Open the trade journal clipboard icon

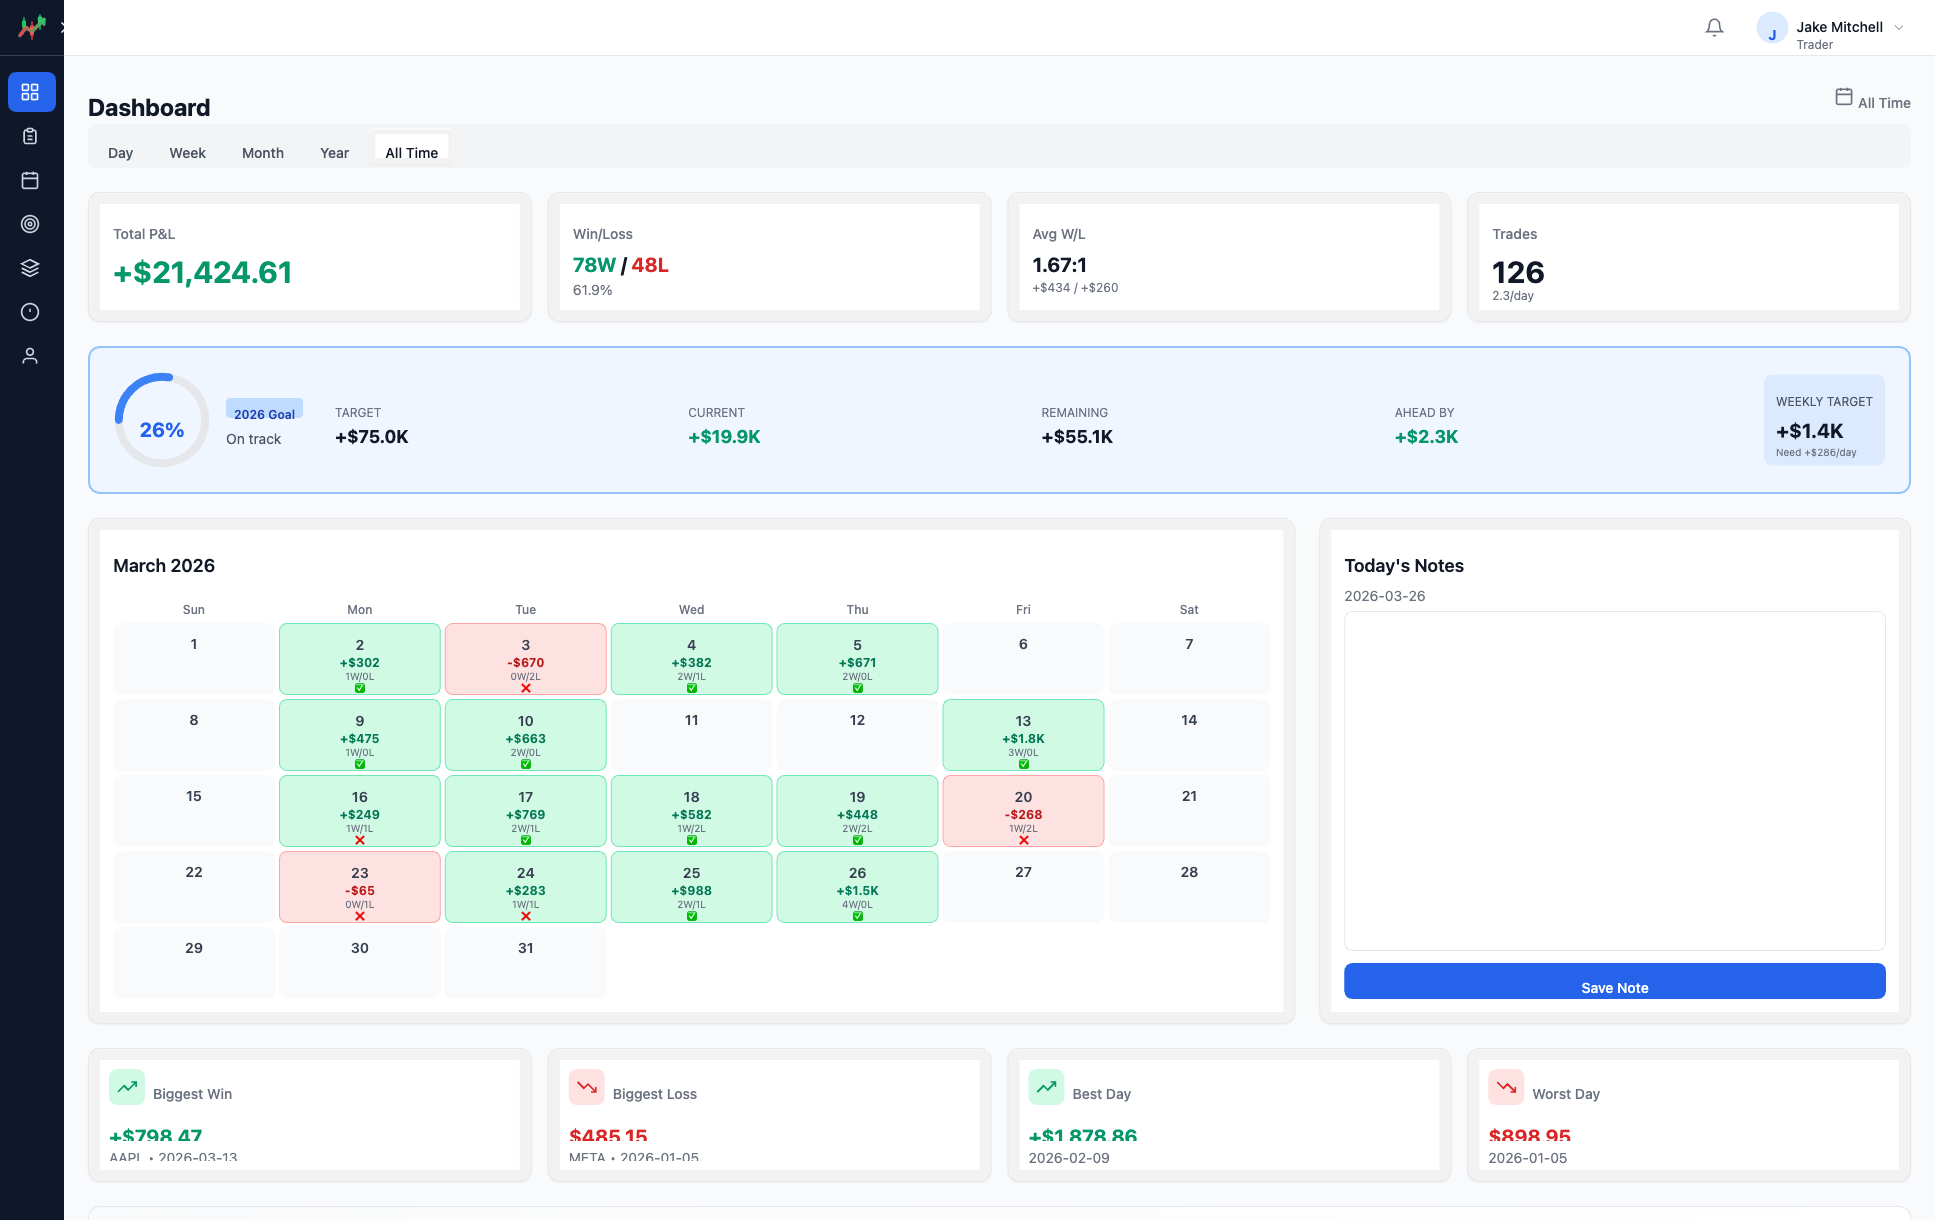coord(31,135)
